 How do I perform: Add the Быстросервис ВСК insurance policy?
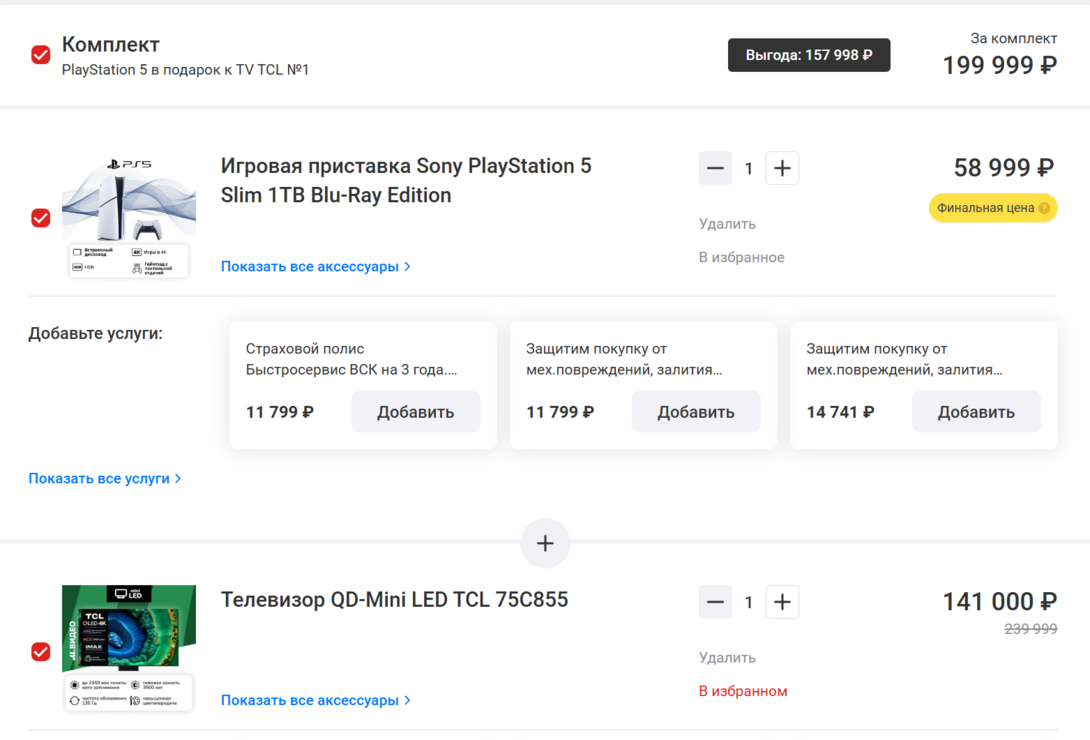415,412
